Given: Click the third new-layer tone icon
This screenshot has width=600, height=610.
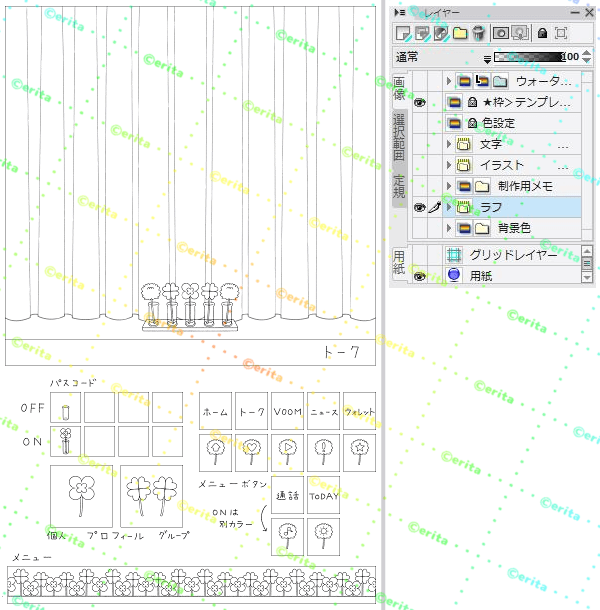Looking at the screenshot, I should 441,33.
